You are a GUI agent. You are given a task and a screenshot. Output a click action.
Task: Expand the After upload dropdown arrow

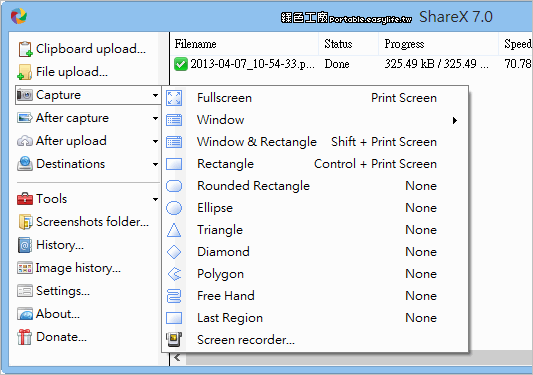[x=155, y=141]
